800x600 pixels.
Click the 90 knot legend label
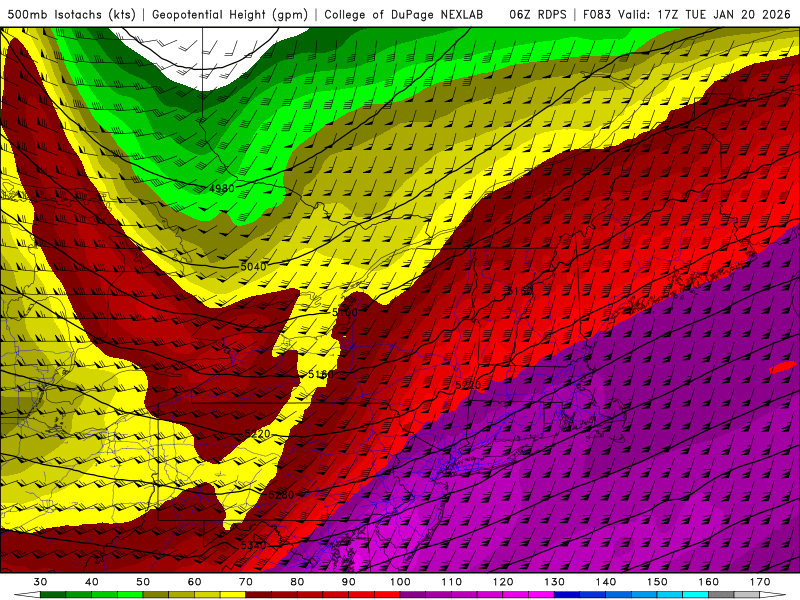point(348,582)
